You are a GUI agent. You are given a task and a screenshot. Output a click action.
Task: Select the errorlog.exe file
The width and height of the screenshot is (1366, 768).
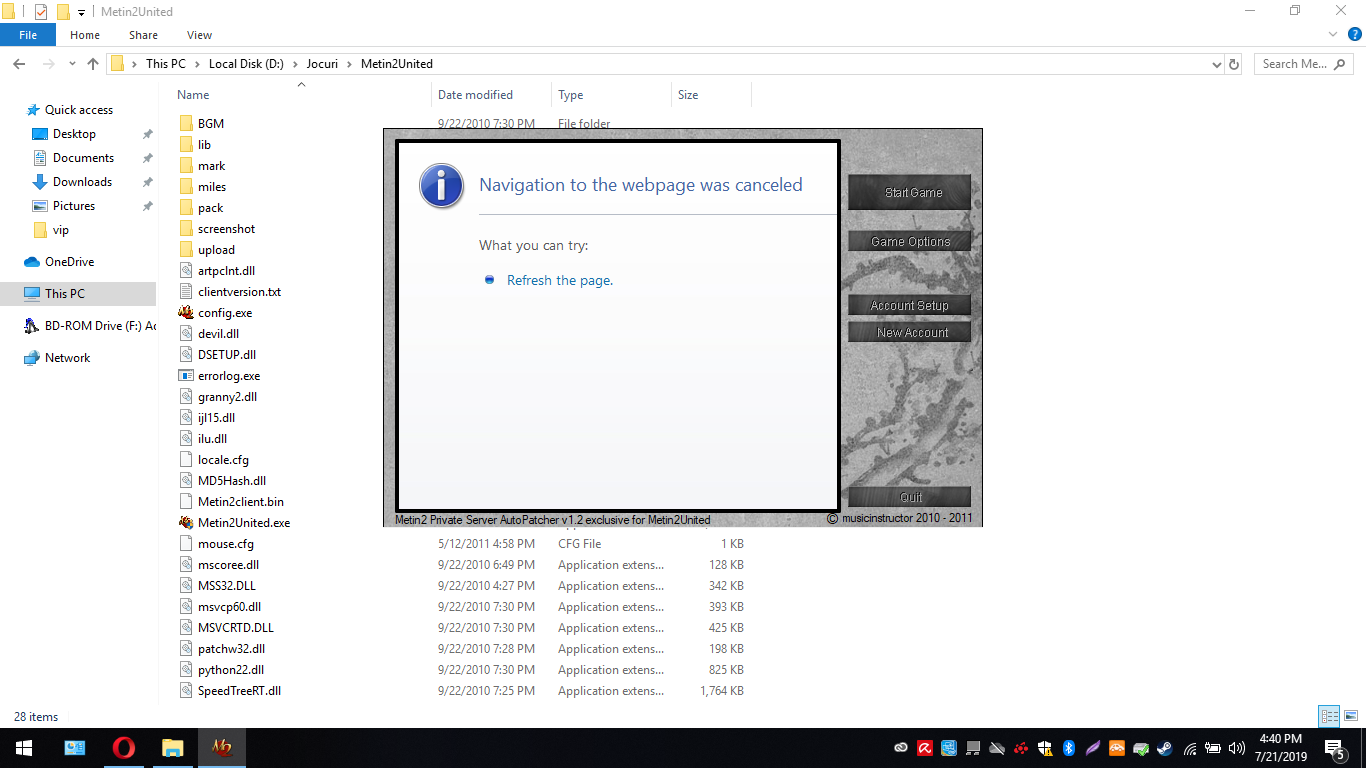click(229, 376)
